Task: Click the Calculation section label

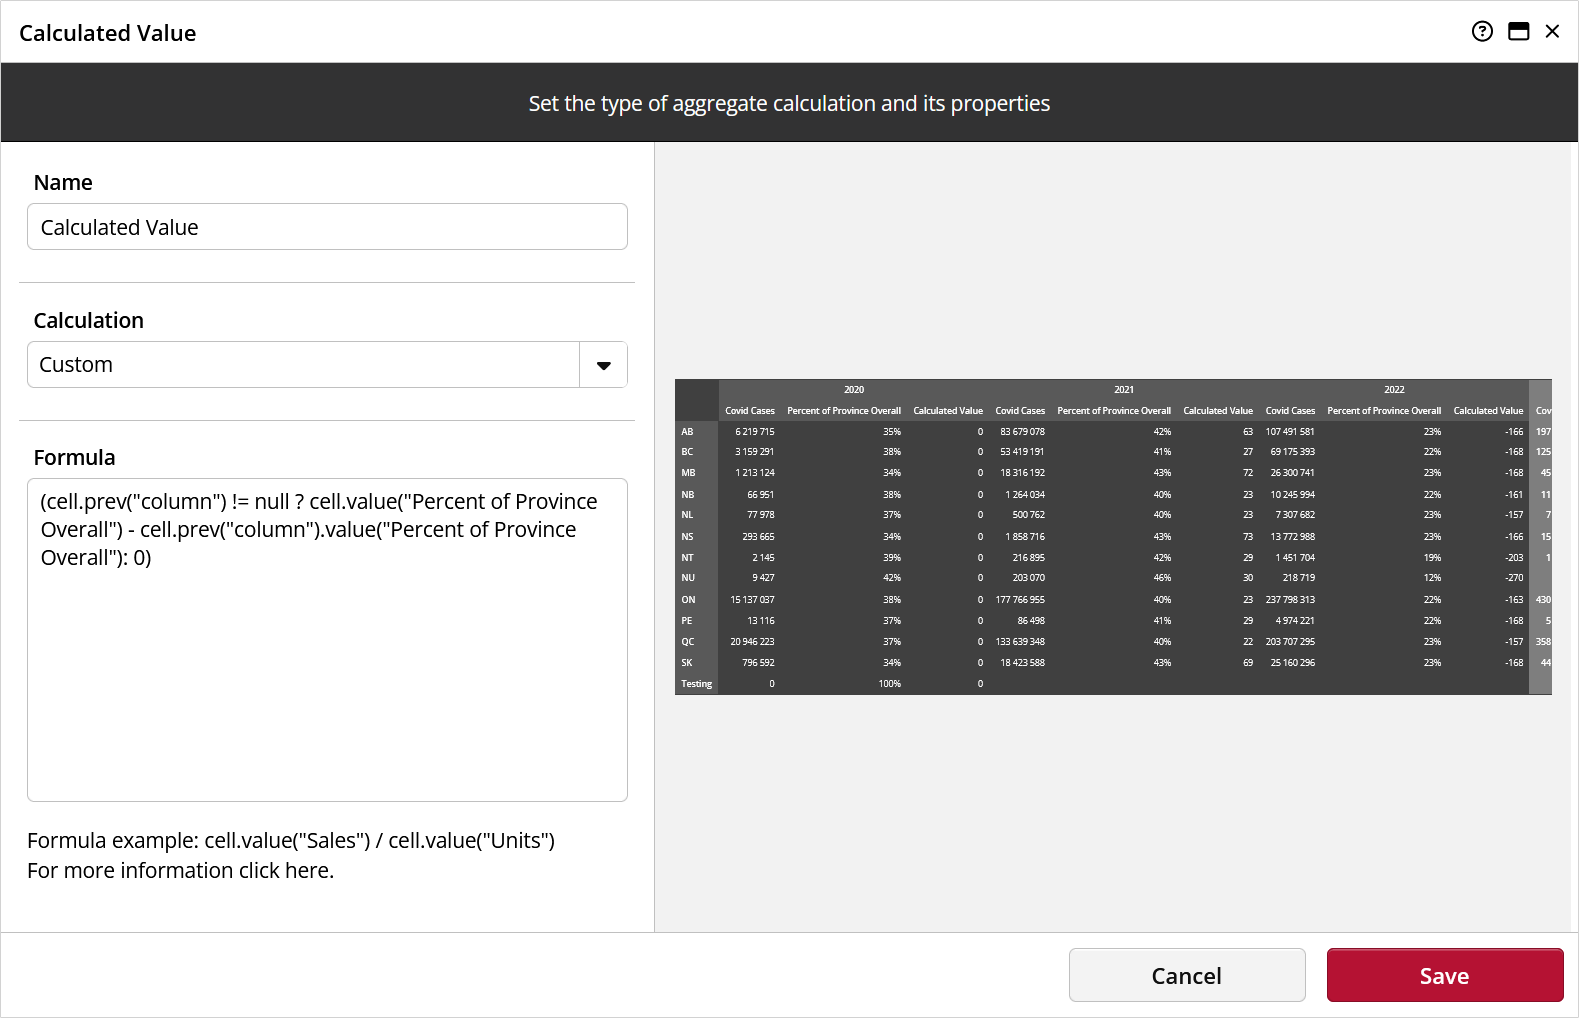Action: 89,321
